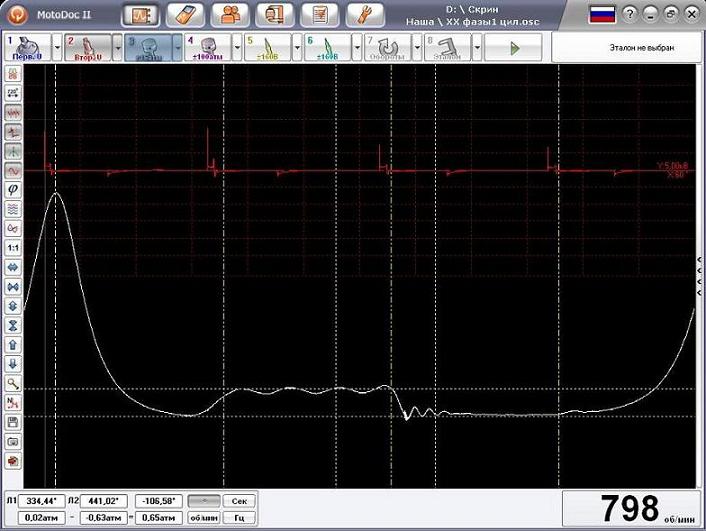Select the 720° cycle view icon

tap(13, 93)
